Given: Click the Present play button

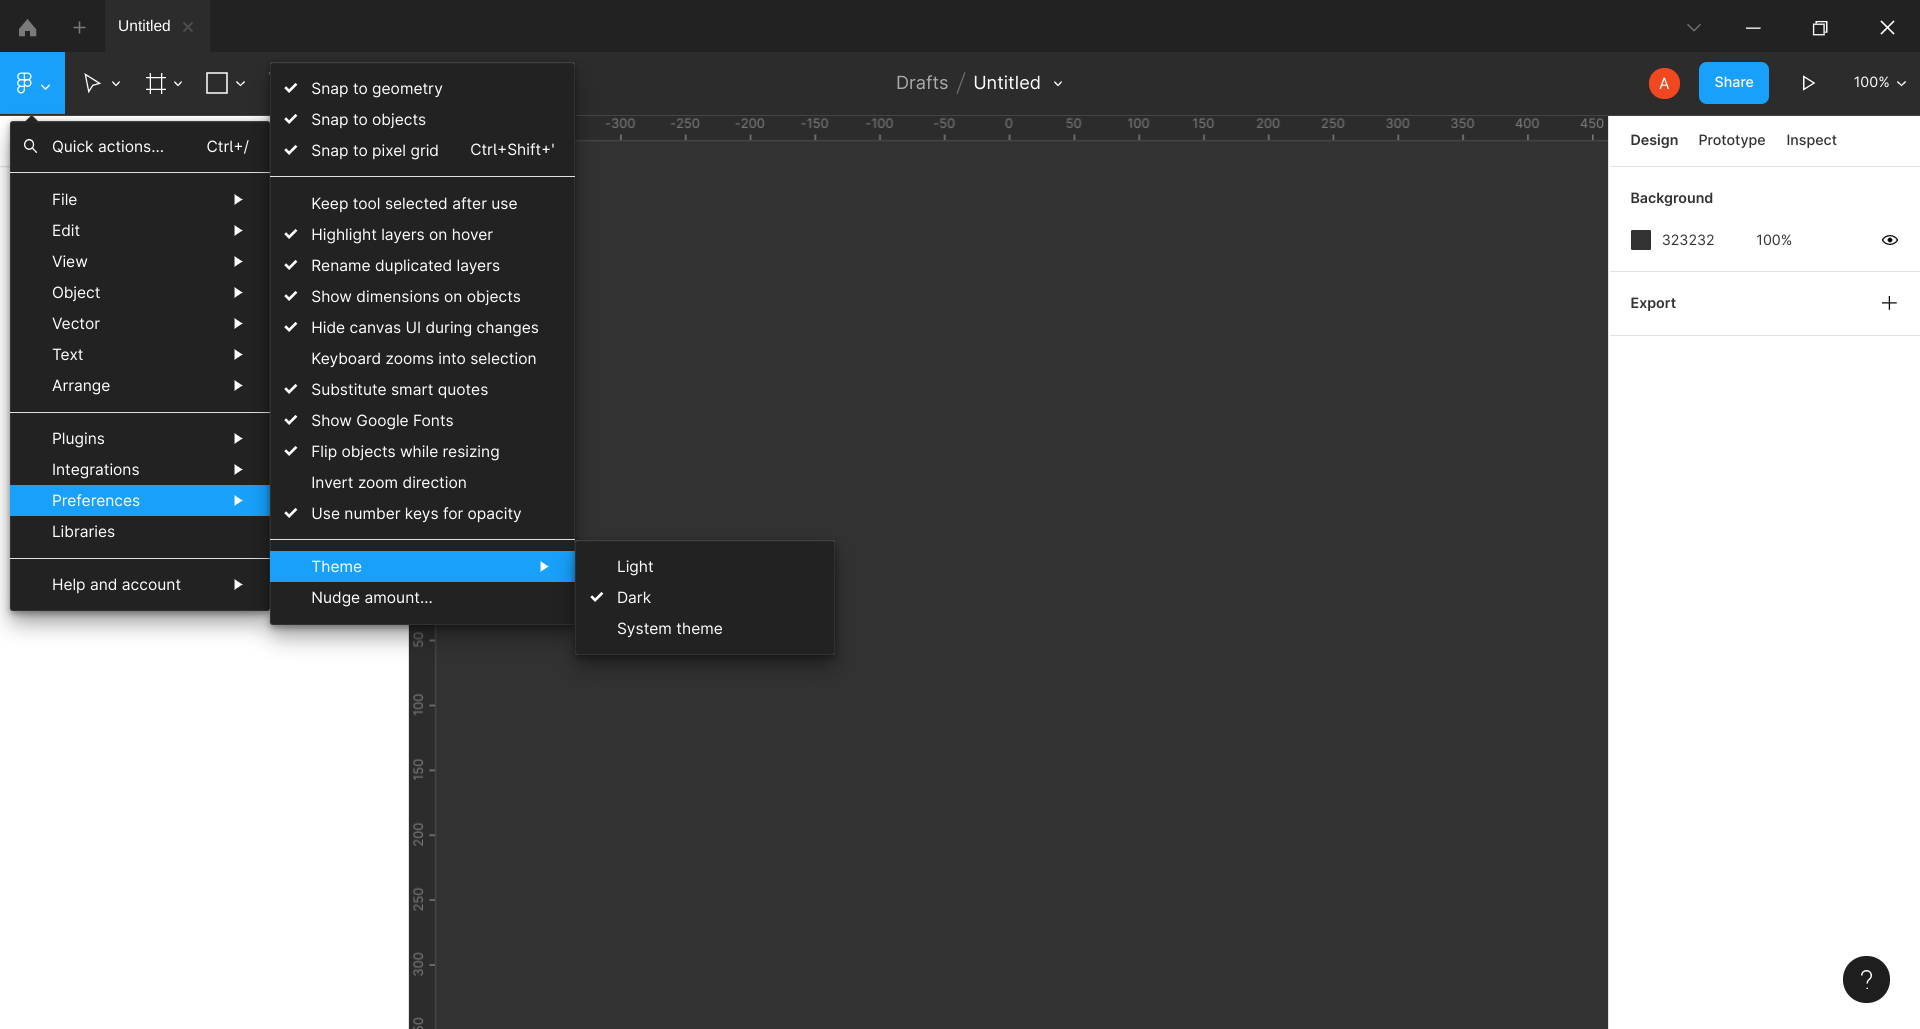Looking at the screenshot, I should point(1808,83).
